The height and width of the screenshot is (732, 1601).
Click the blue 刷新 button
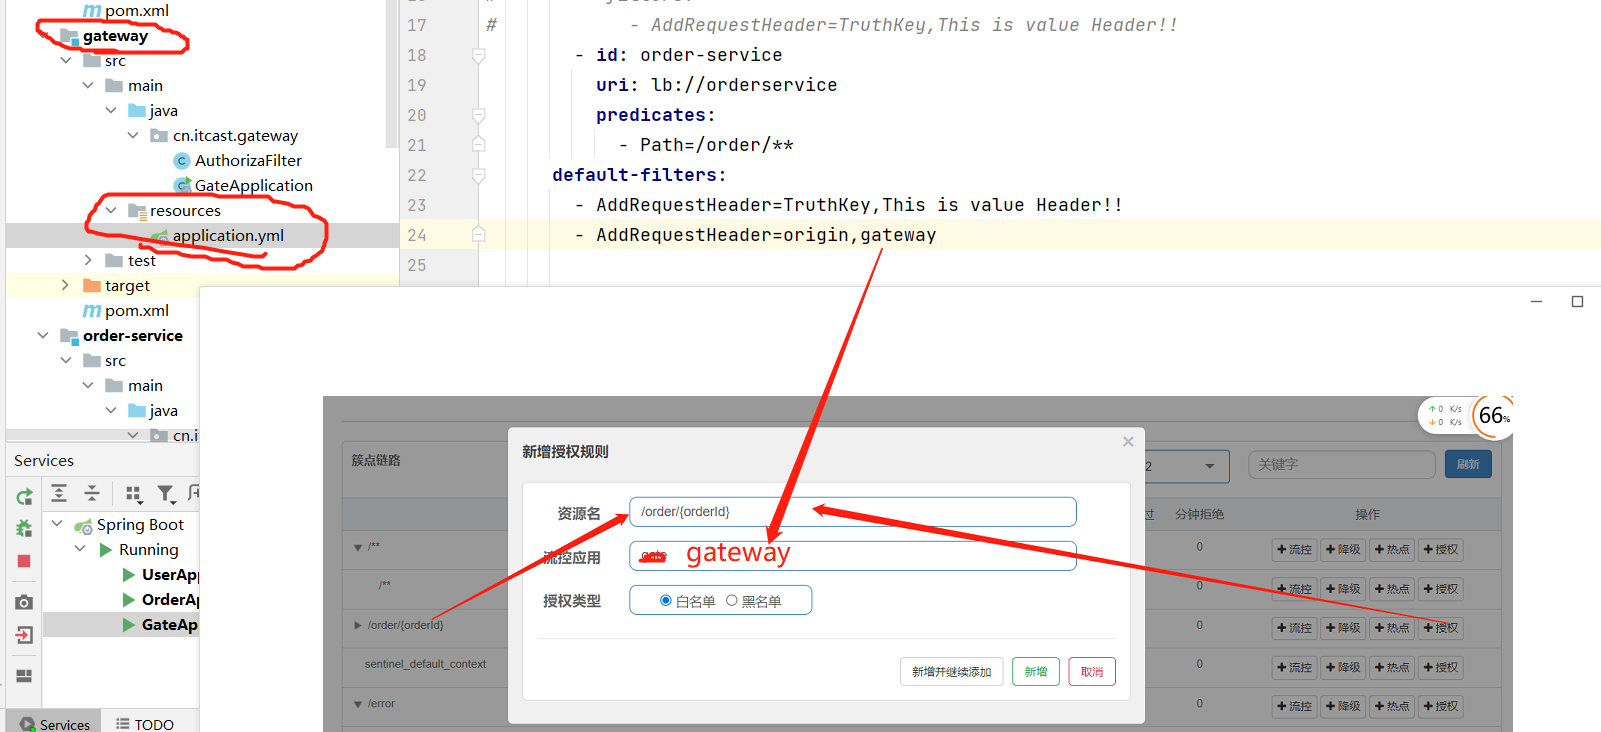(x=1468, y=464)
